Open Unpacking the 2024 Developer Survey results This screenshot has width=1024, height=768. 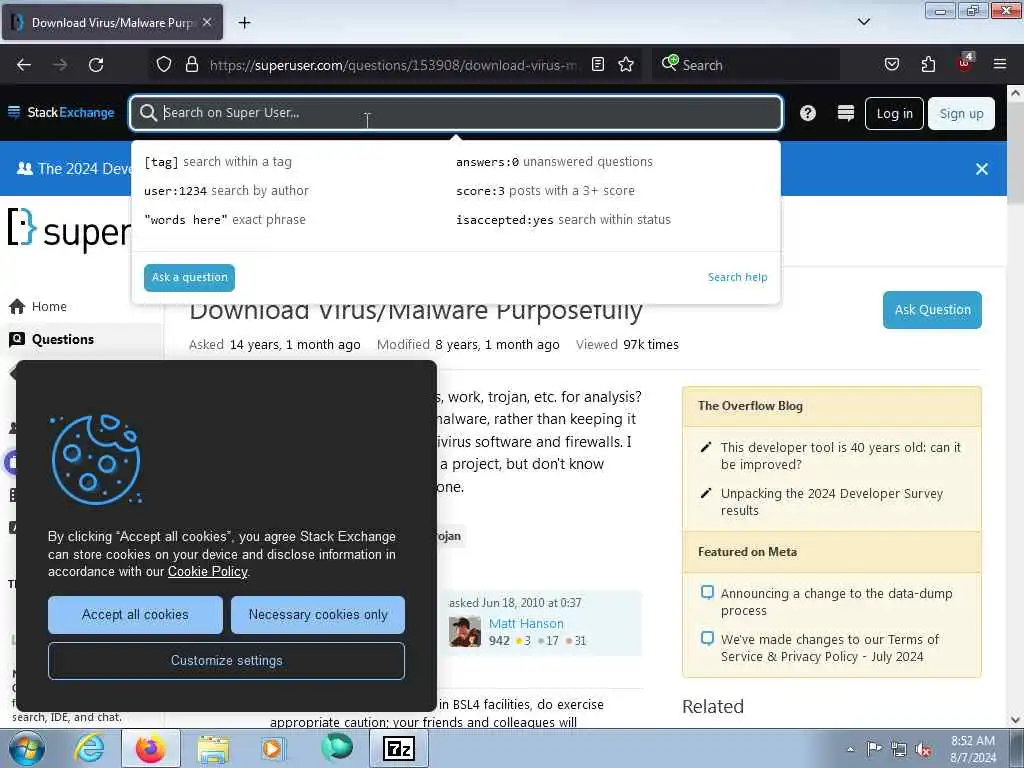tap(831, 502)
